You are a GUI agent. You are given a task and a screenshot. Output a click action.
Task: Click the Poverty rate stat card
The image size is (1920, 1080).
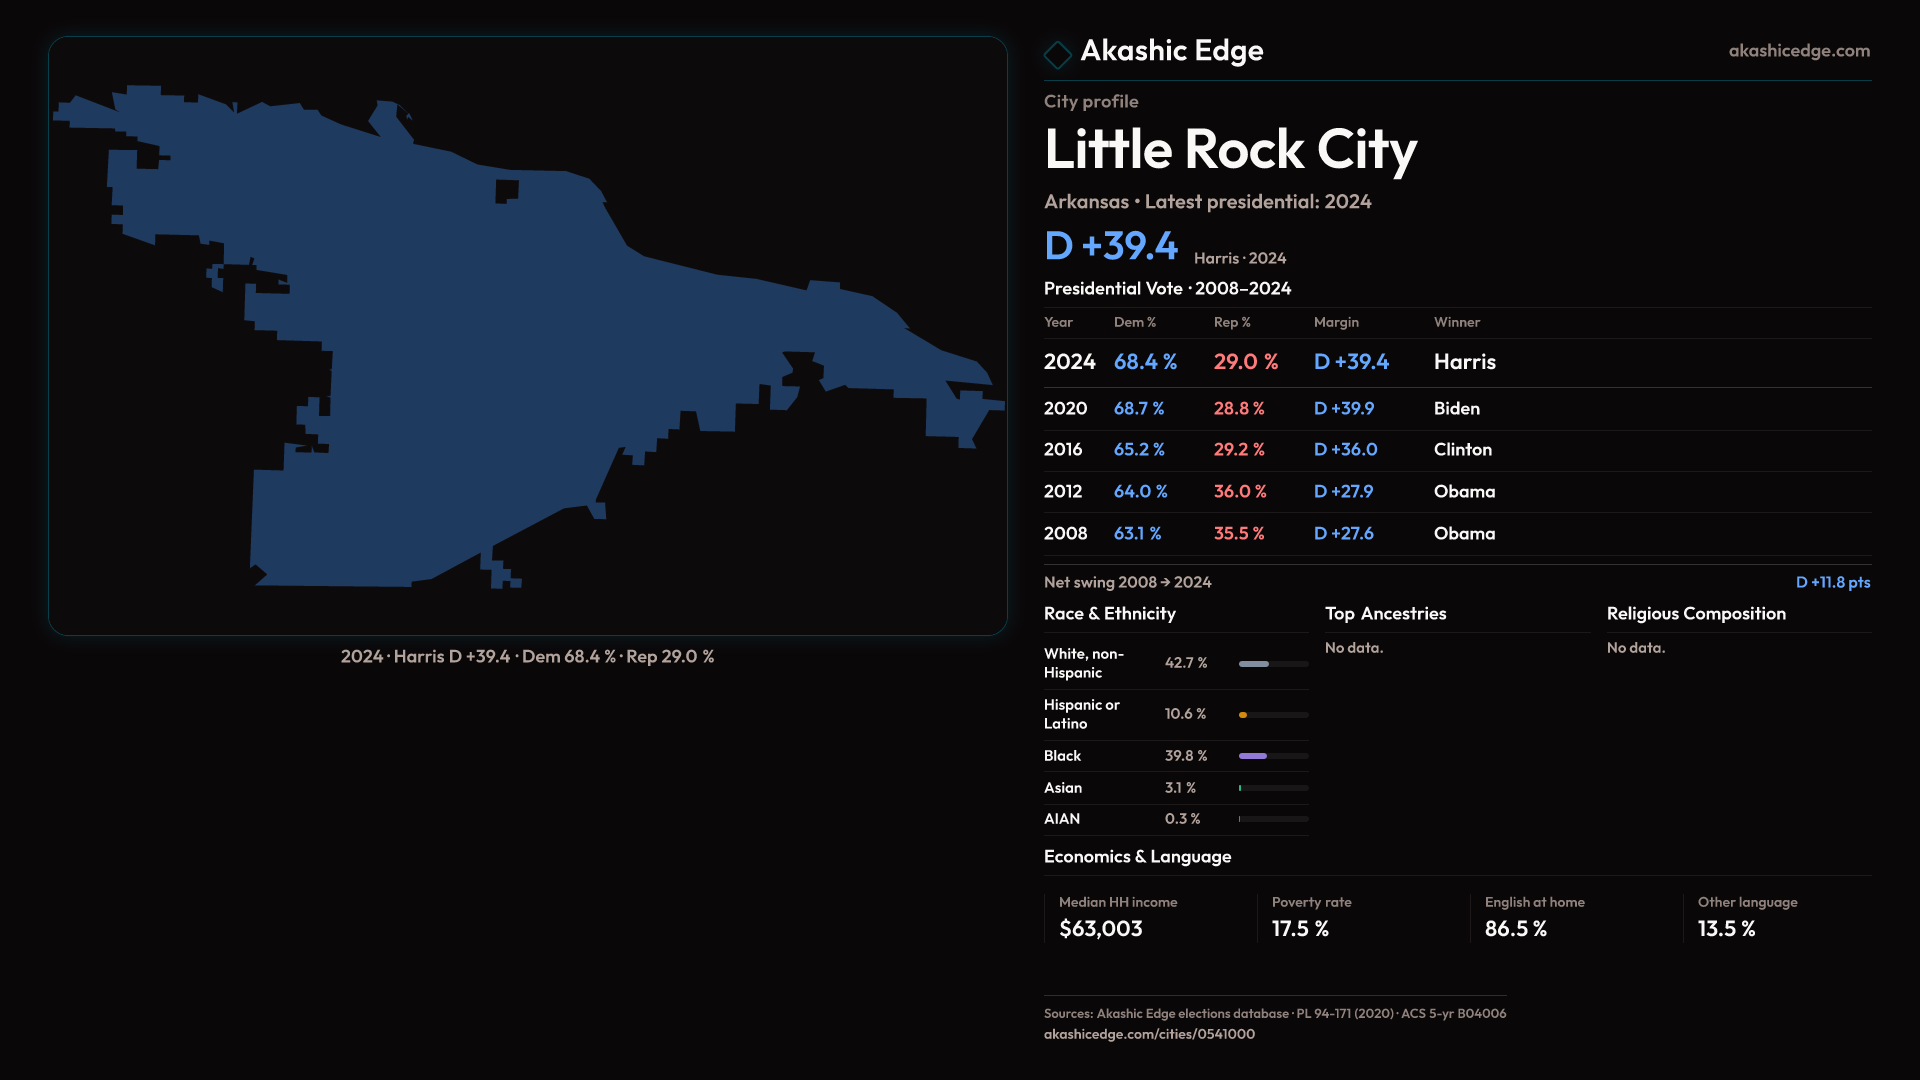(1361, 917)
